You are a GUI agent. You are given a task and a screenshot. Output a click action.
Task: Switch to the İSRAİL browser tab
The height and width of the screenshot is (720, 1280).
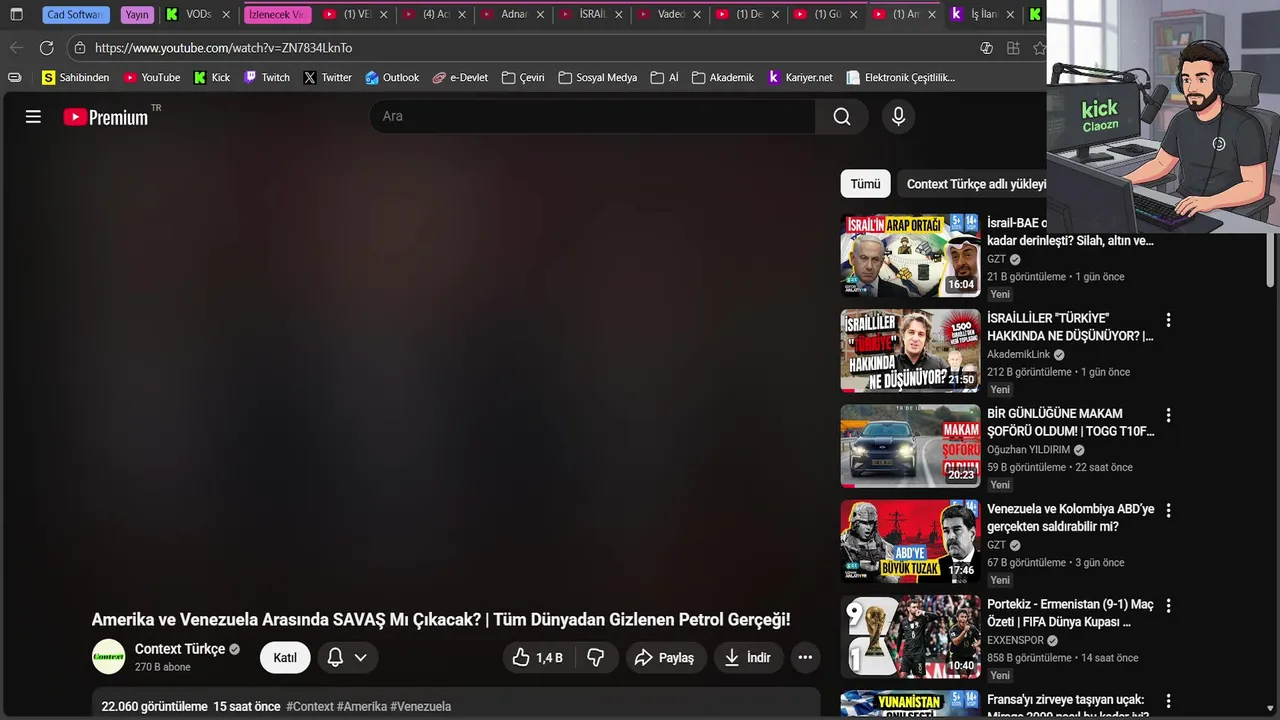tap(593, 15)
